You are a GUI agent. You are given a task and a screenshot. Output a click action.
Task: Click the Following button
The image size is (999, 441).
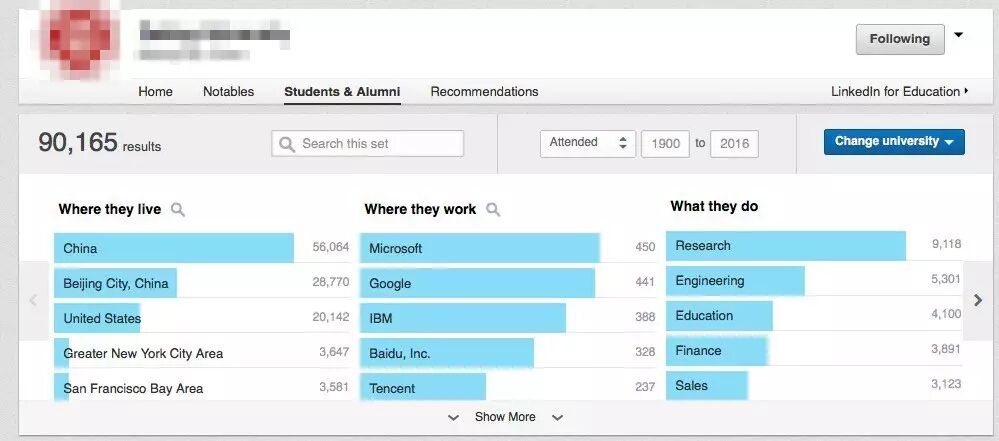pos(899,39)
